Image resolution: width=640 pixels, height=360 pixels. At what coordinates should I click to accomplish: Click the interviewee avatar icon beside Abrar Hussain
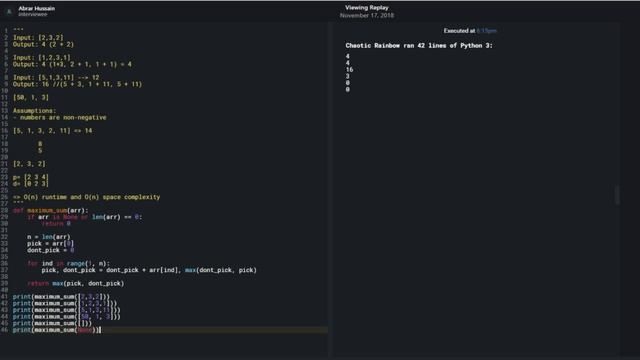[x=9, y=11]
